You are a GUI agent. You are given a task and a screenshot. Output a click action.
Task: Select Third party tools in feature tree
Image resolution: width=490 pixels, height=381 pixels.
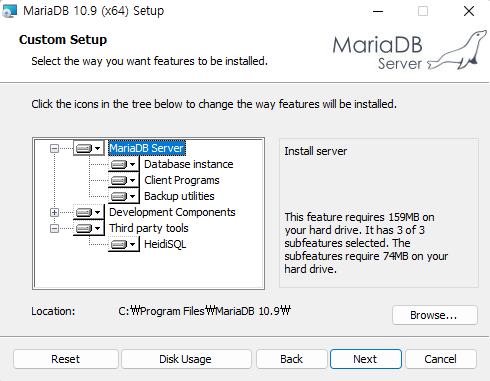point(149,228)
